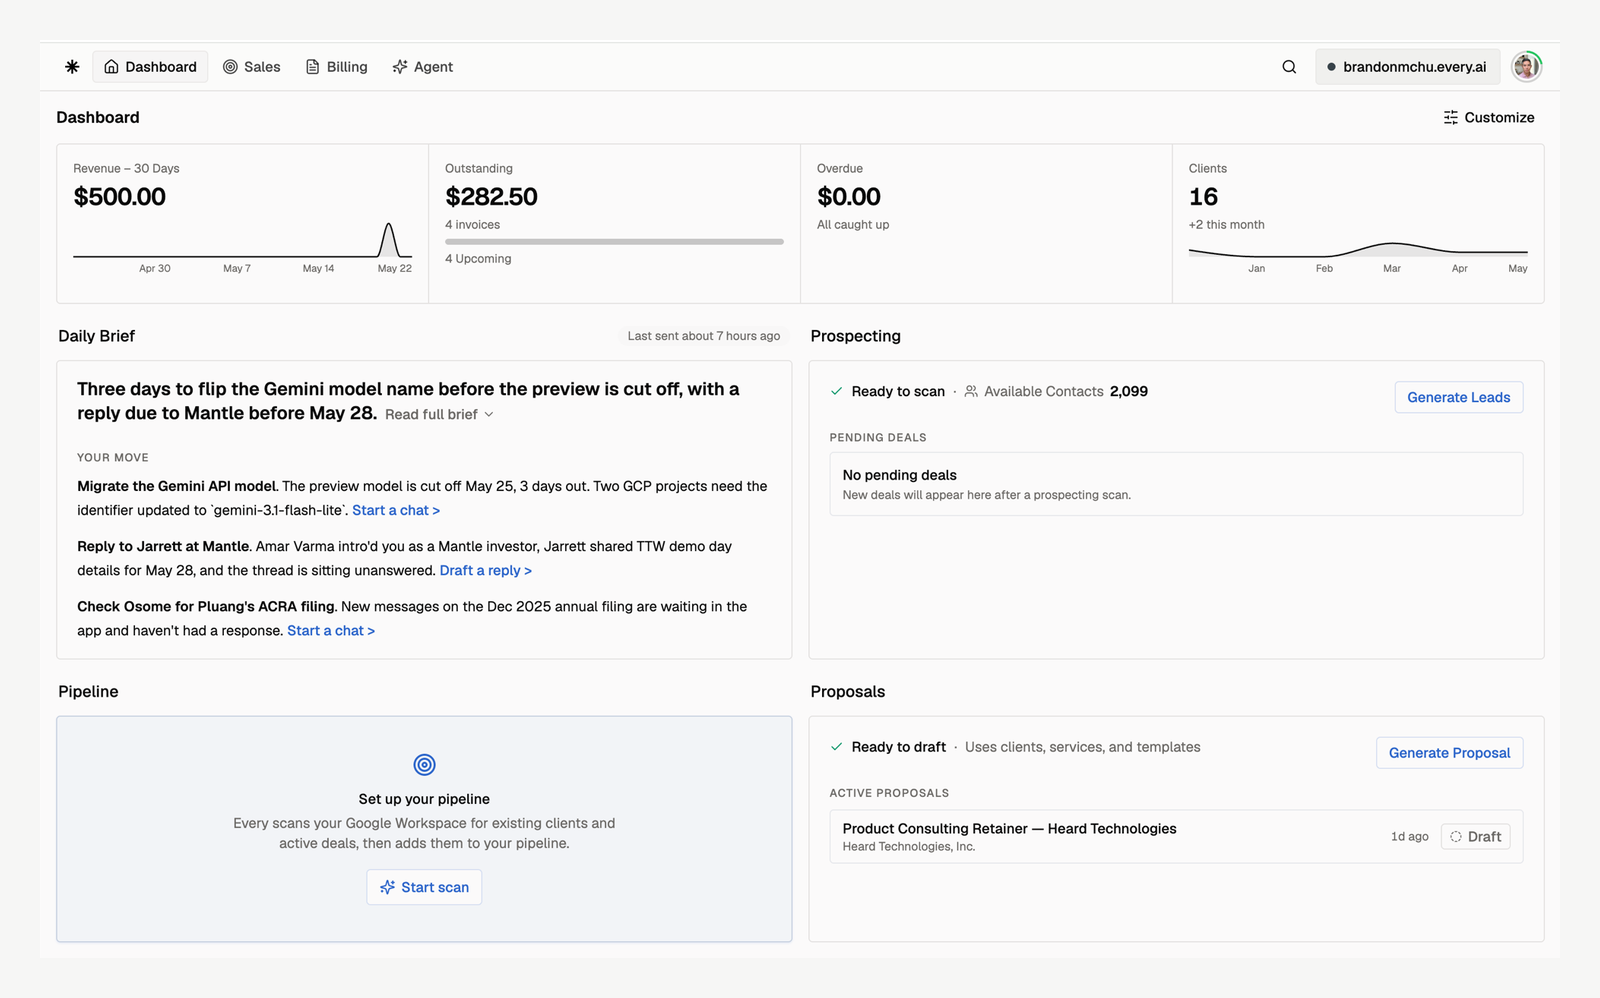Click the $0.00 overdue amount
The image size is (1600, 998).
tap(849, 197)
